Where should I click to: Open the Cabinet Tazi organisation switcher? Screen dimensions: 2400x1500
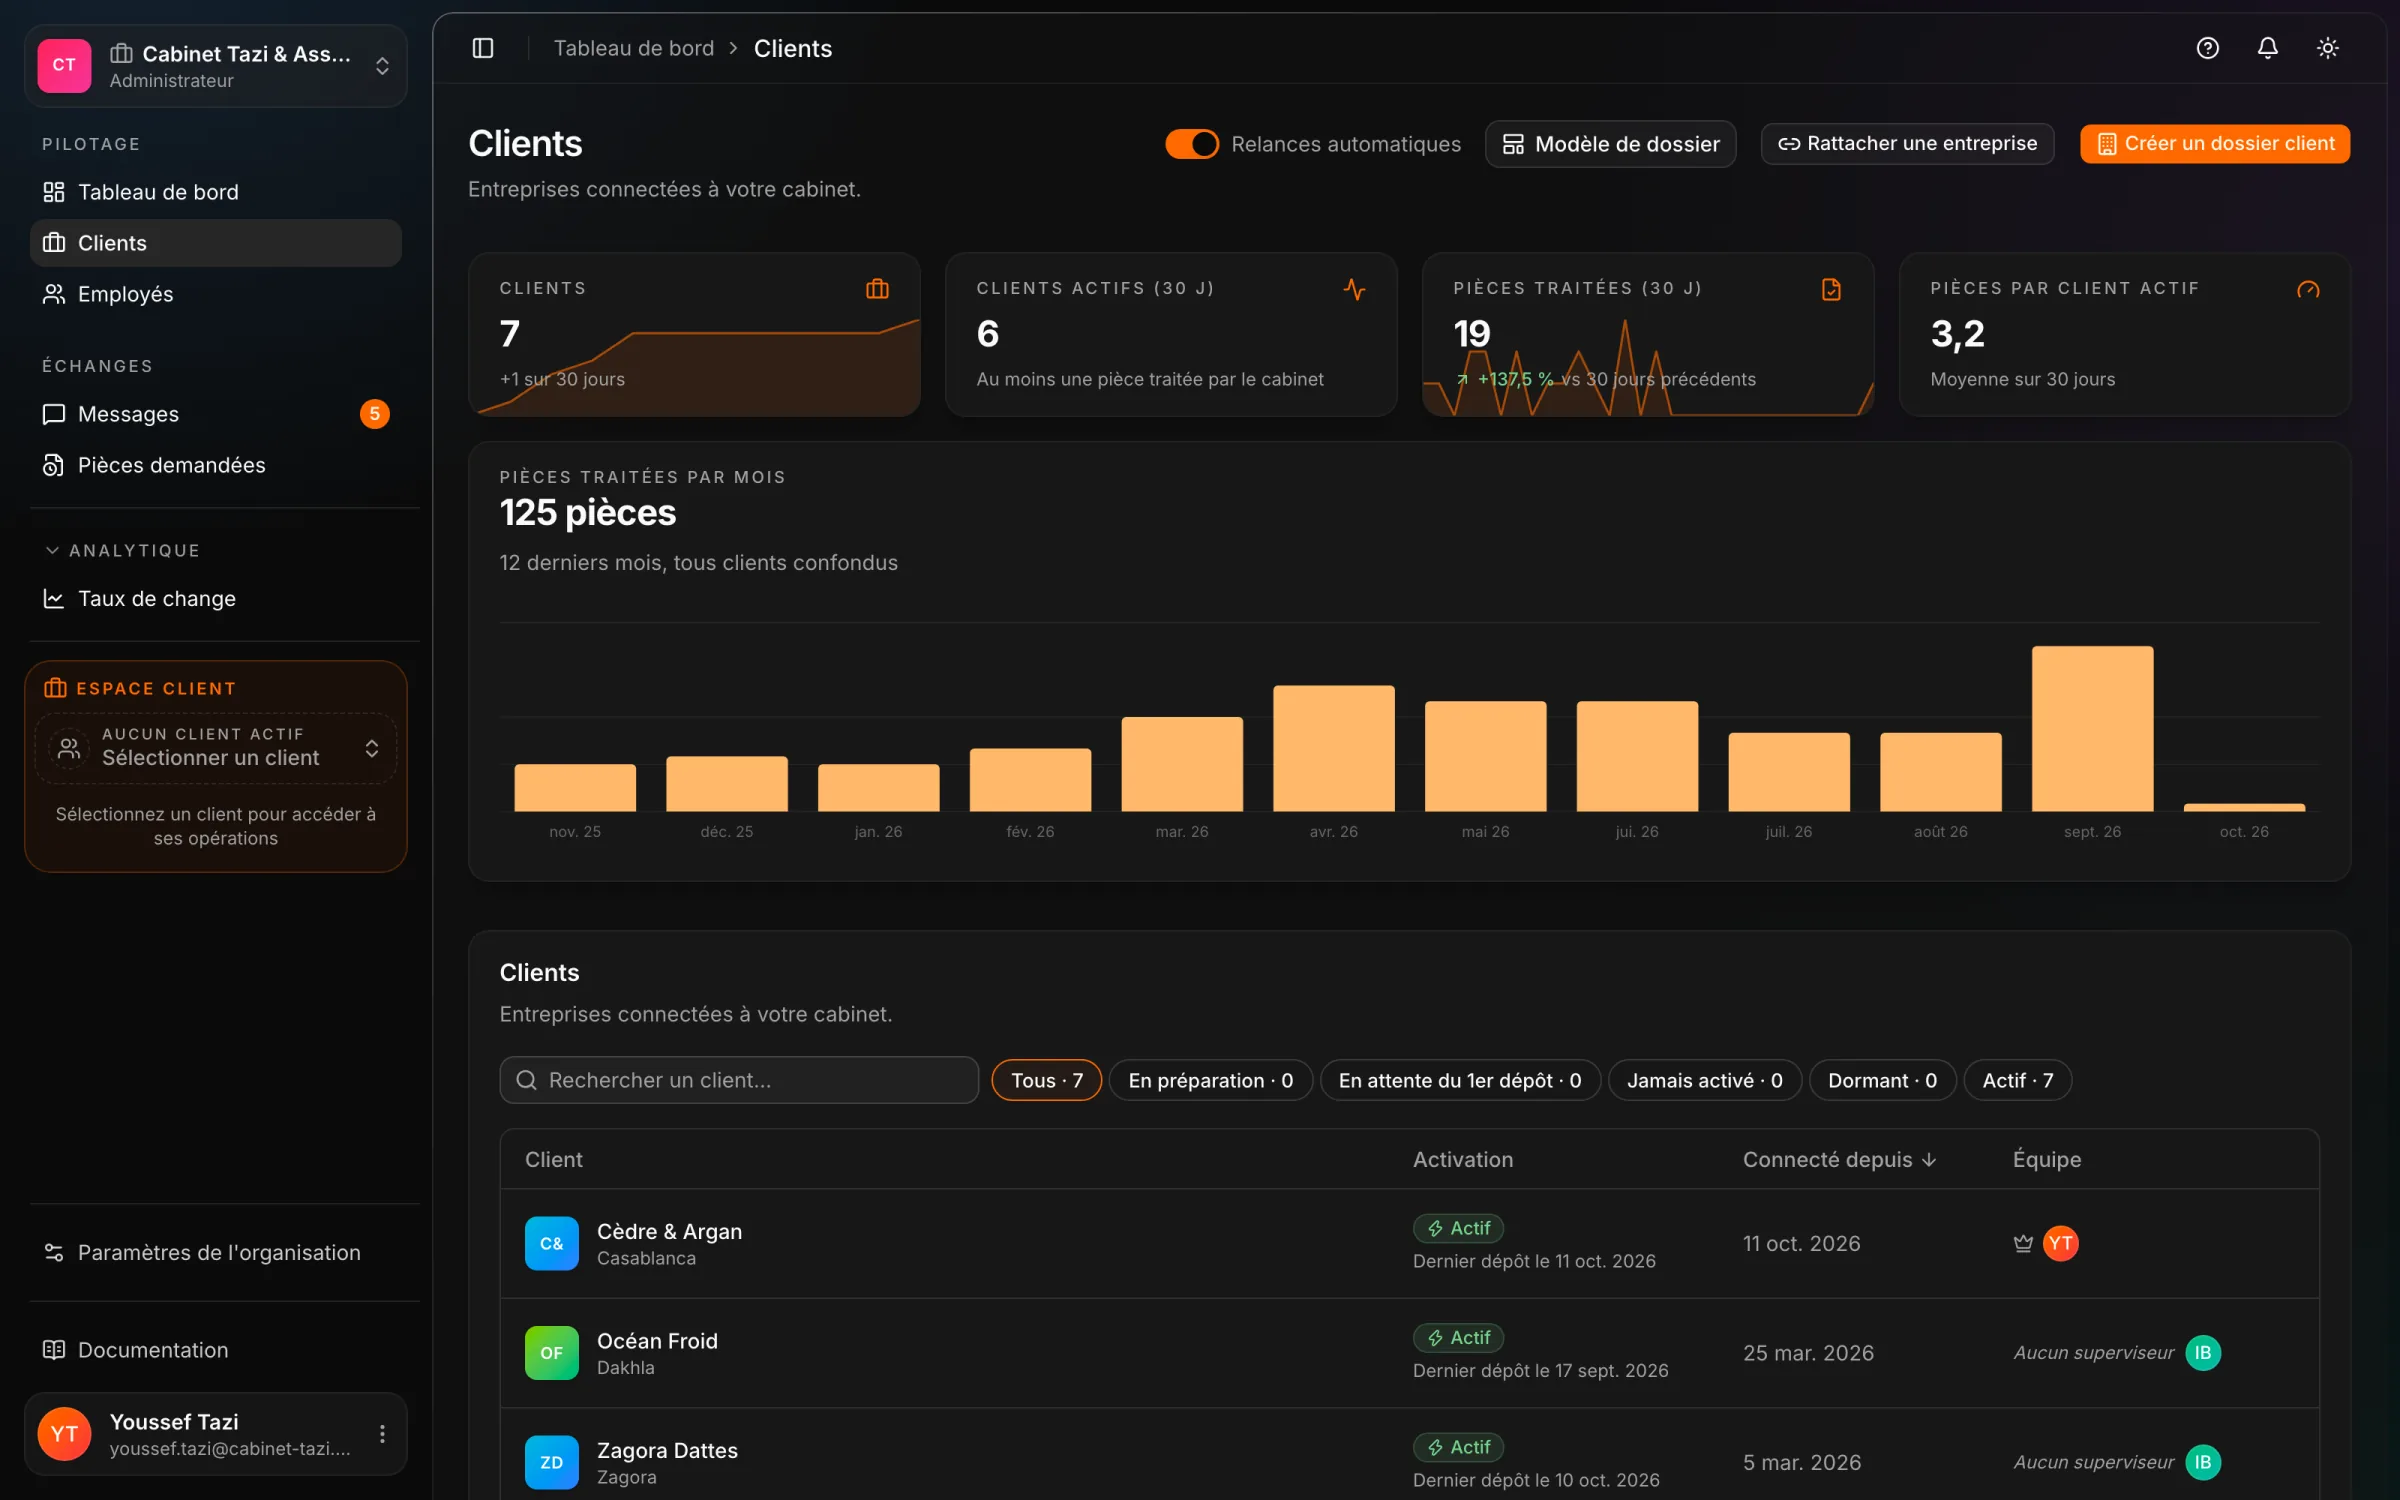tap(216, 66)
